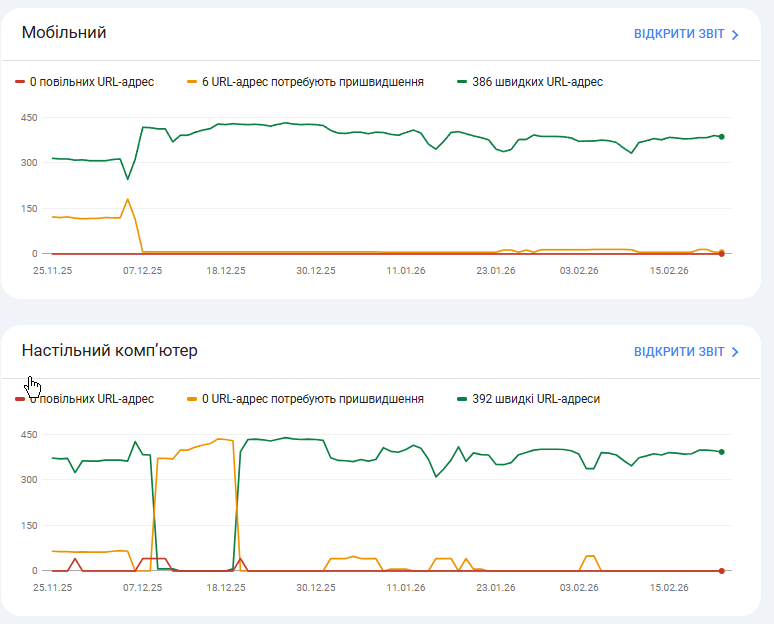The image size is (774, 624).
Task: Click red legend marker for Мобільний slow URLs
Action: point(20,82)
